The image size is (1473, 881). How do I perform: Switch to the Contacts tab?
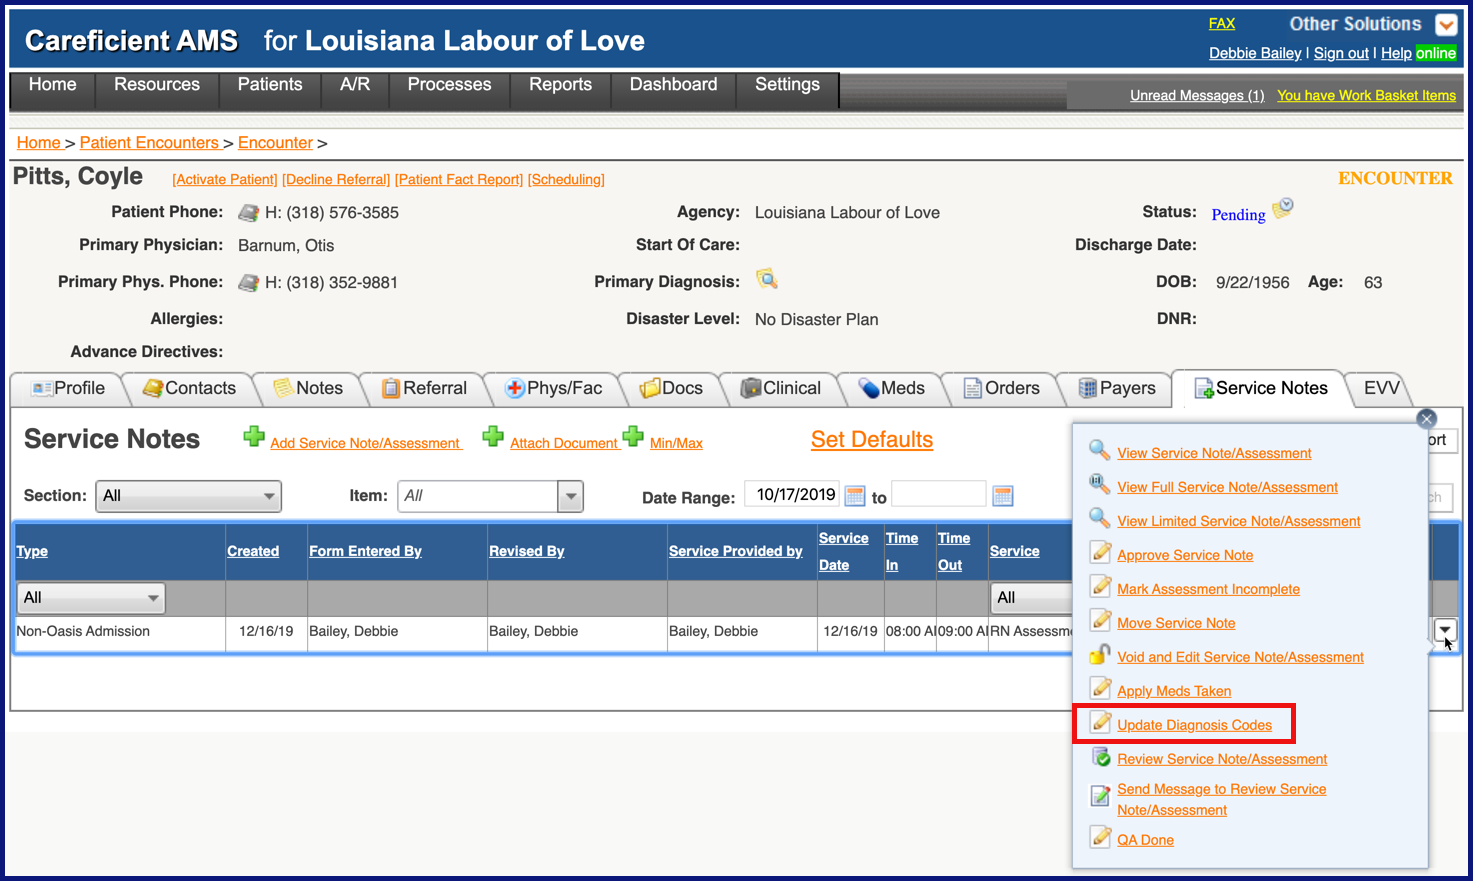tap(190, 388)
